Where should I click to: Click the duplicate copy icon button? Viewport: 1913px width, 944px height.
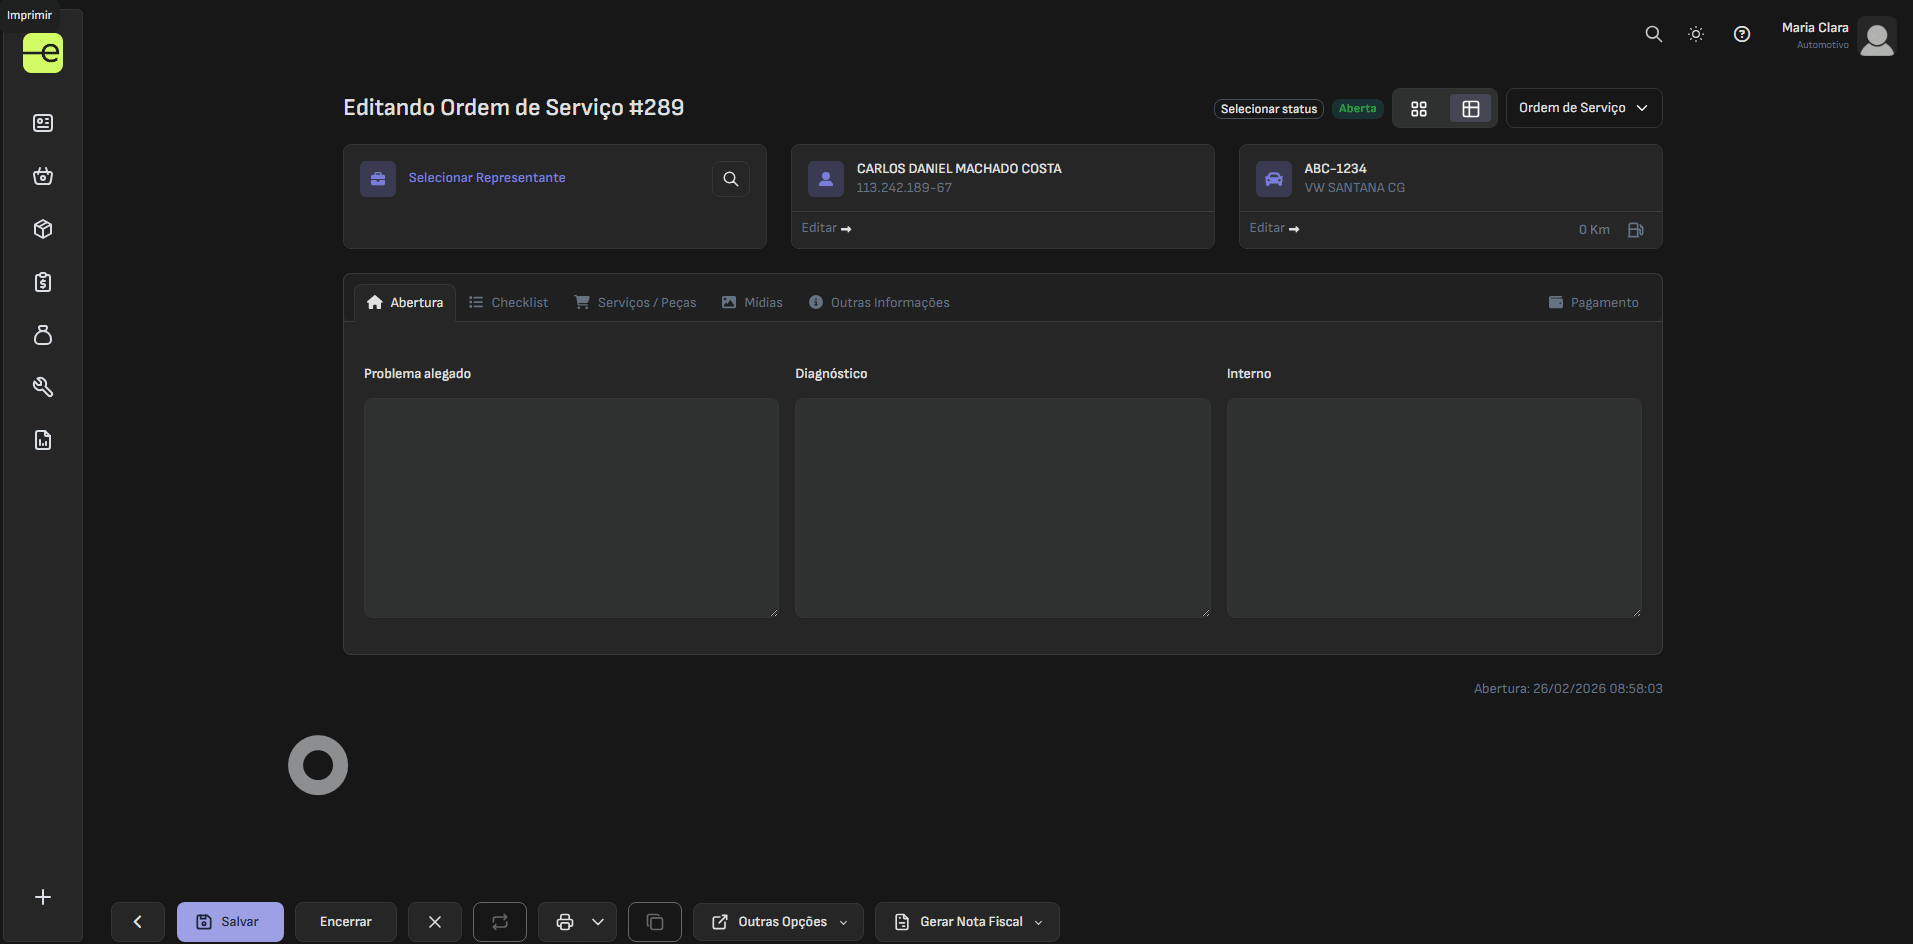[x=654, y=922]
